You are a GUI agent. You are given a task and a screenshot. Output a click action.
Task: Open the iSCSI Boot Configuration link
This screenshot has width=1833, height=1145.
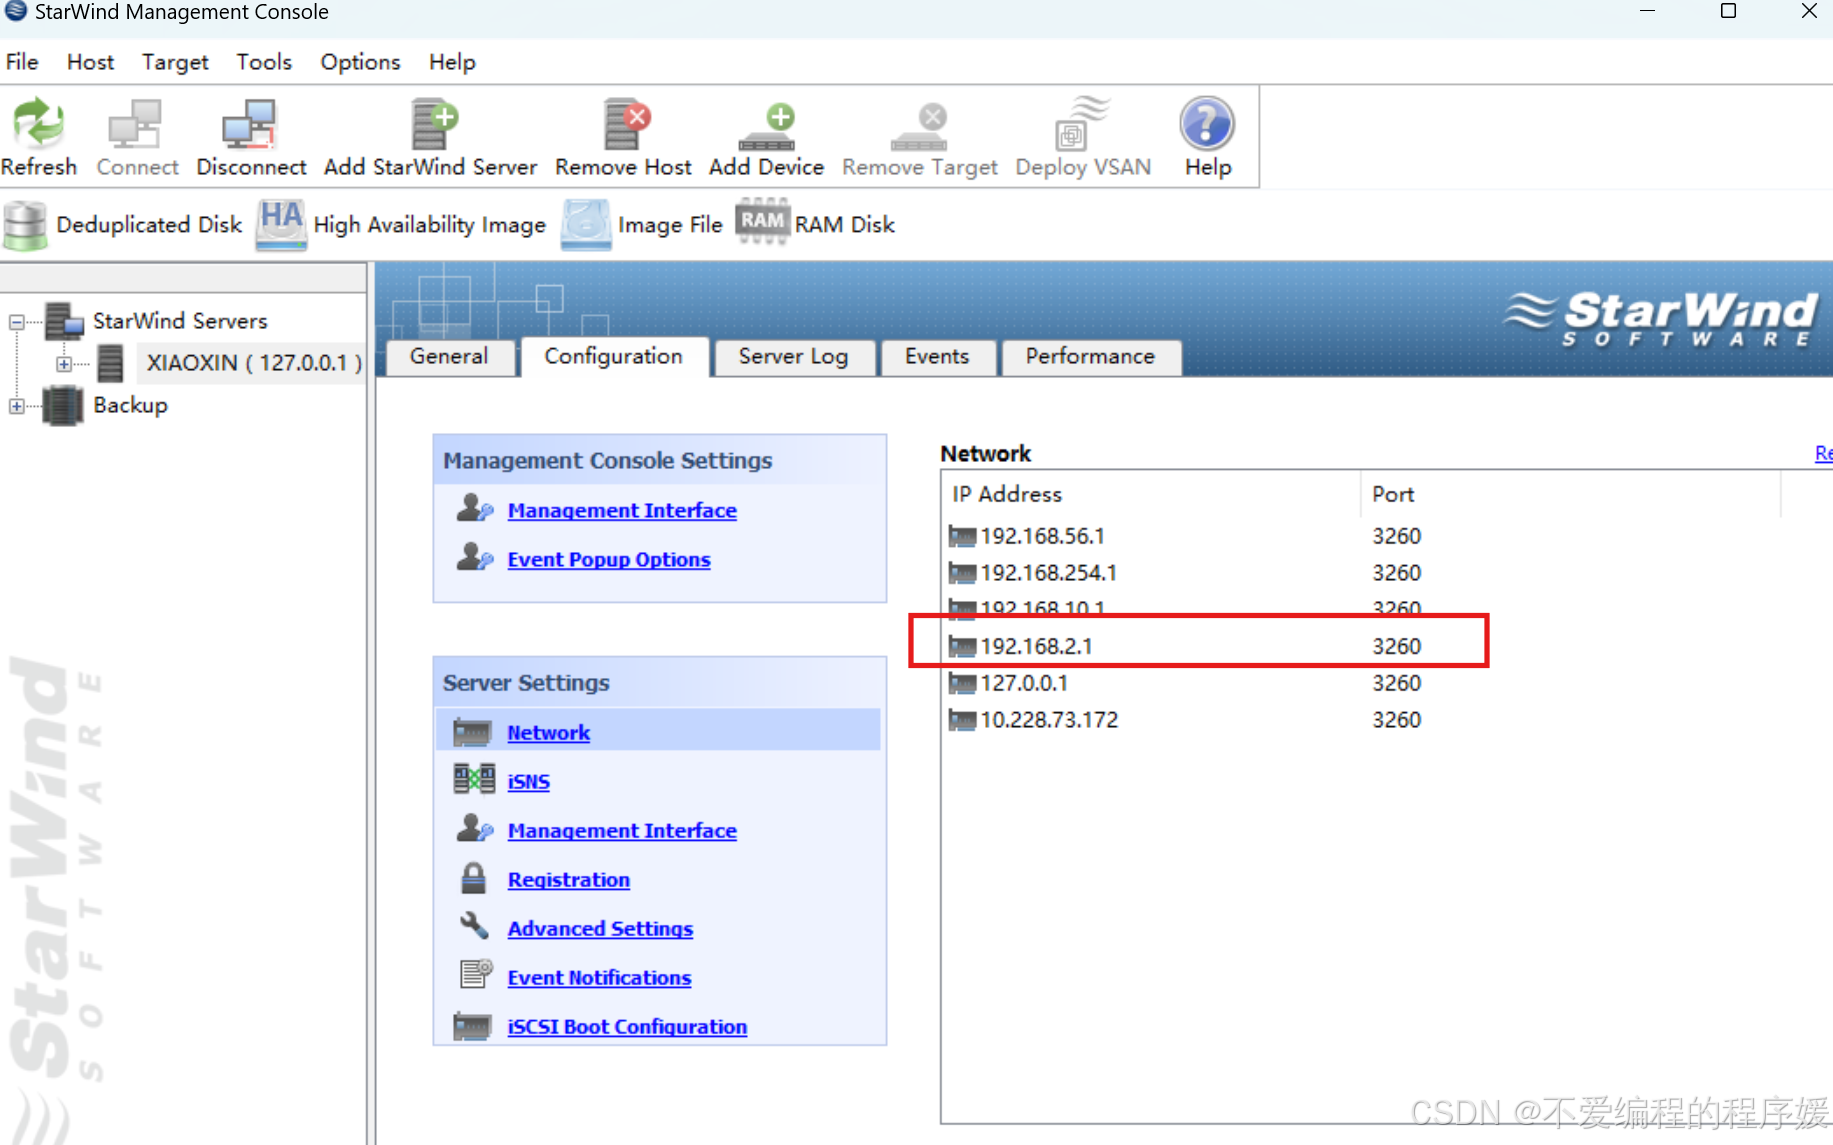pos(627,1027)
